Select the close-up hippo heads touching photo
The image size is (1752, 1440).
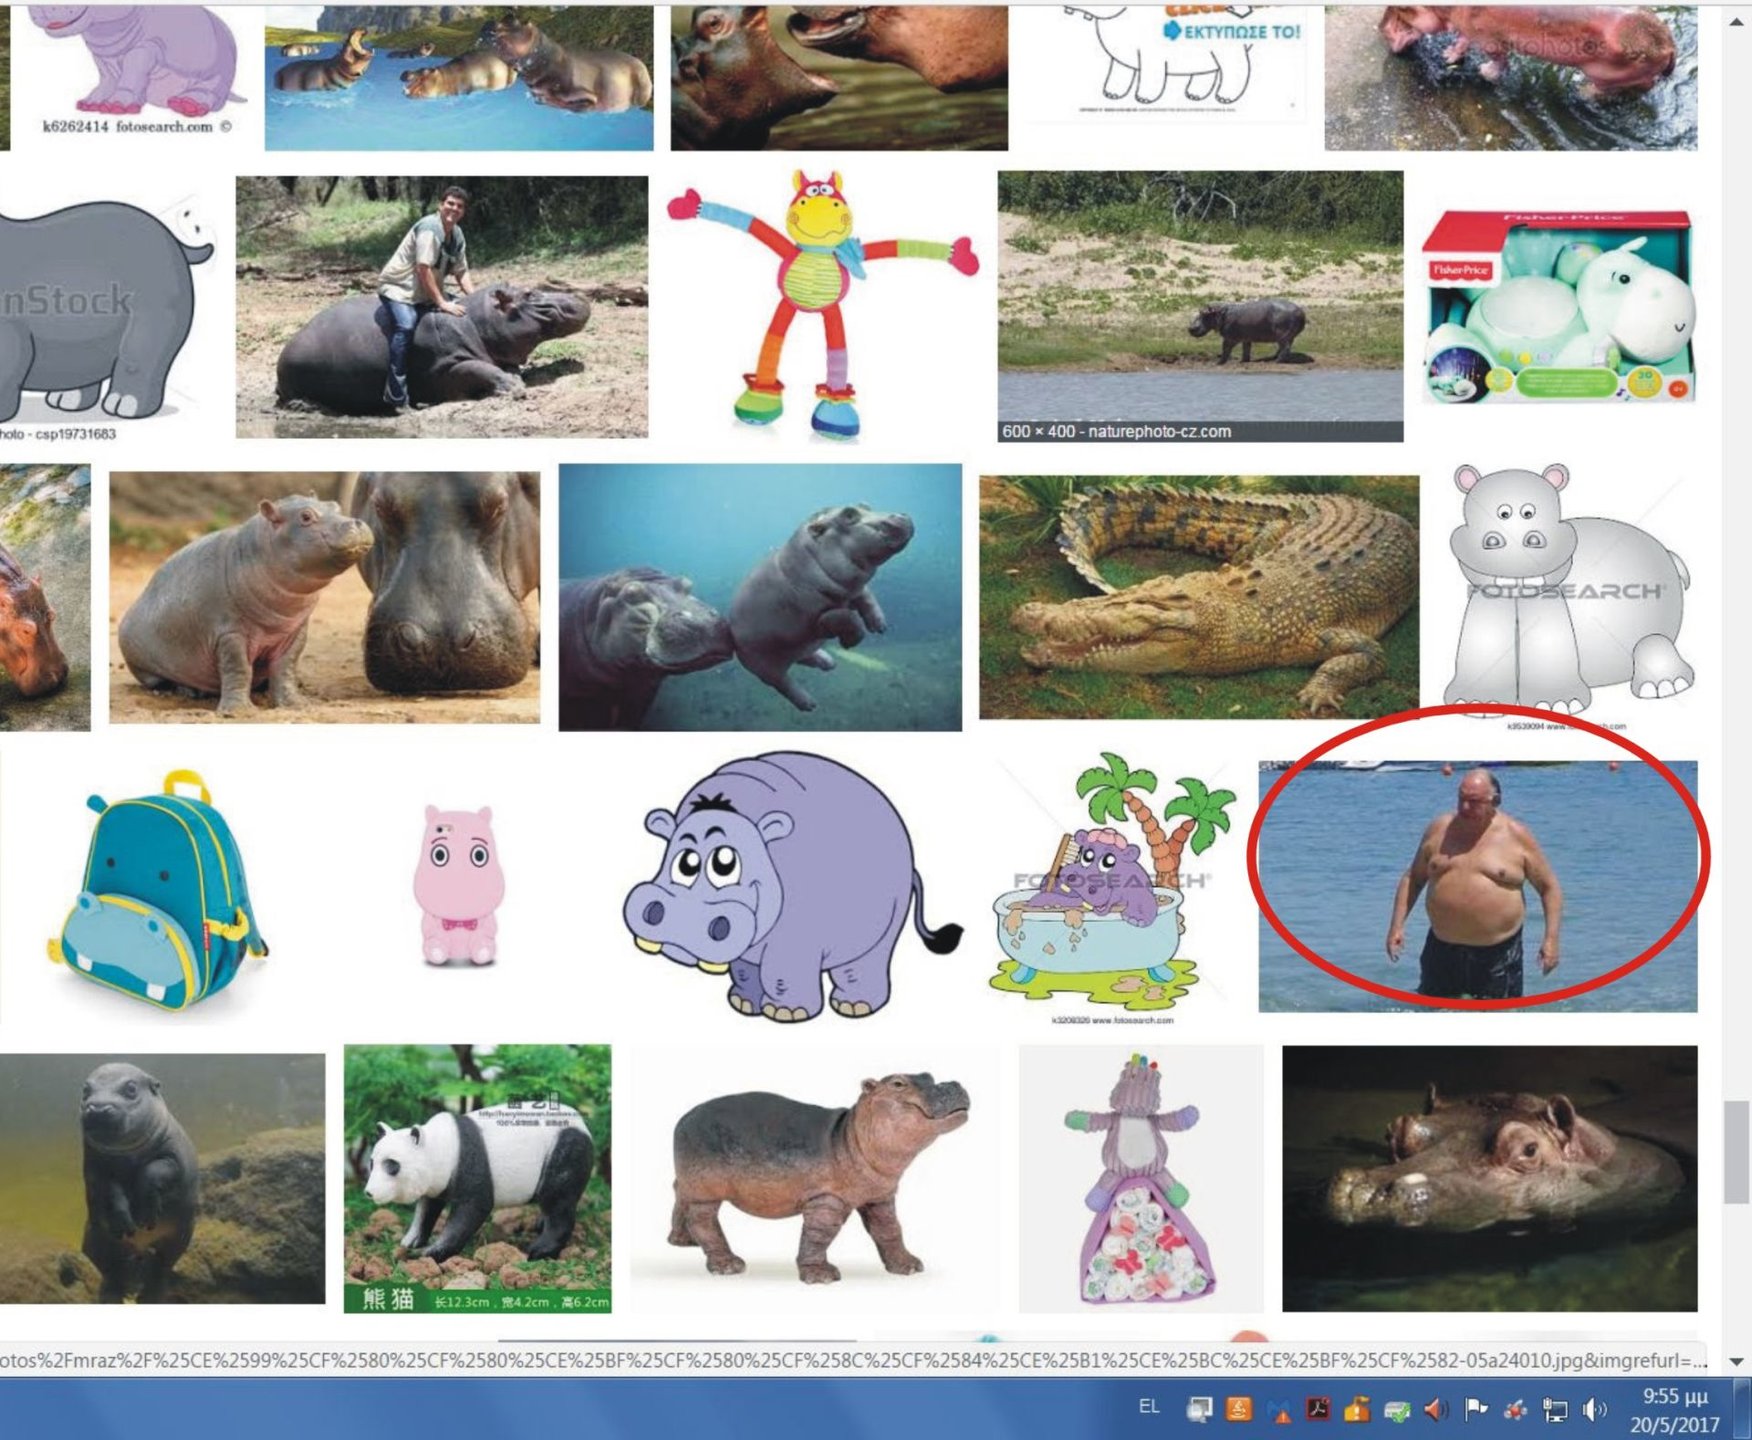(839, 76)
